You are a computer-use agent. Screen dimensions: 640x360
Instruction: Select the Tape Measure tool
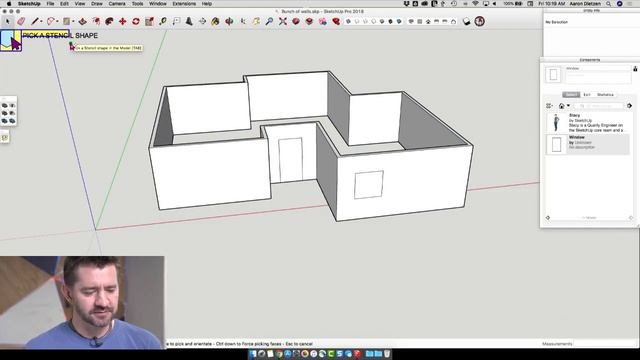[x=163, y=21]
